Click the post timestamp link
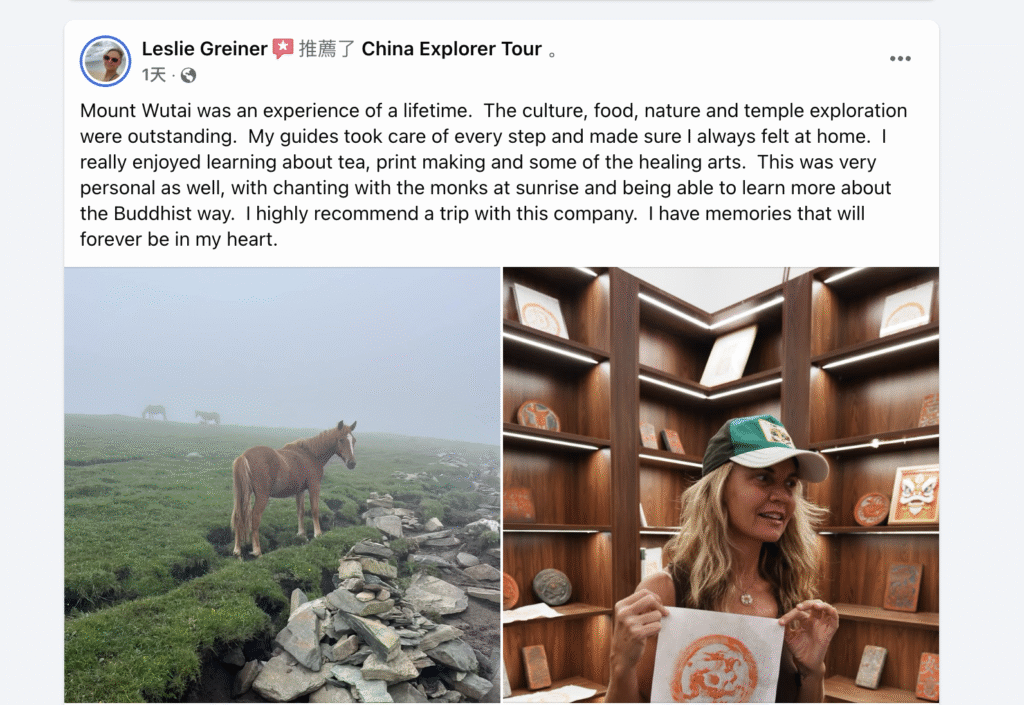The width and height of the screenshot is (1024, 705). [x=153, y=75]
